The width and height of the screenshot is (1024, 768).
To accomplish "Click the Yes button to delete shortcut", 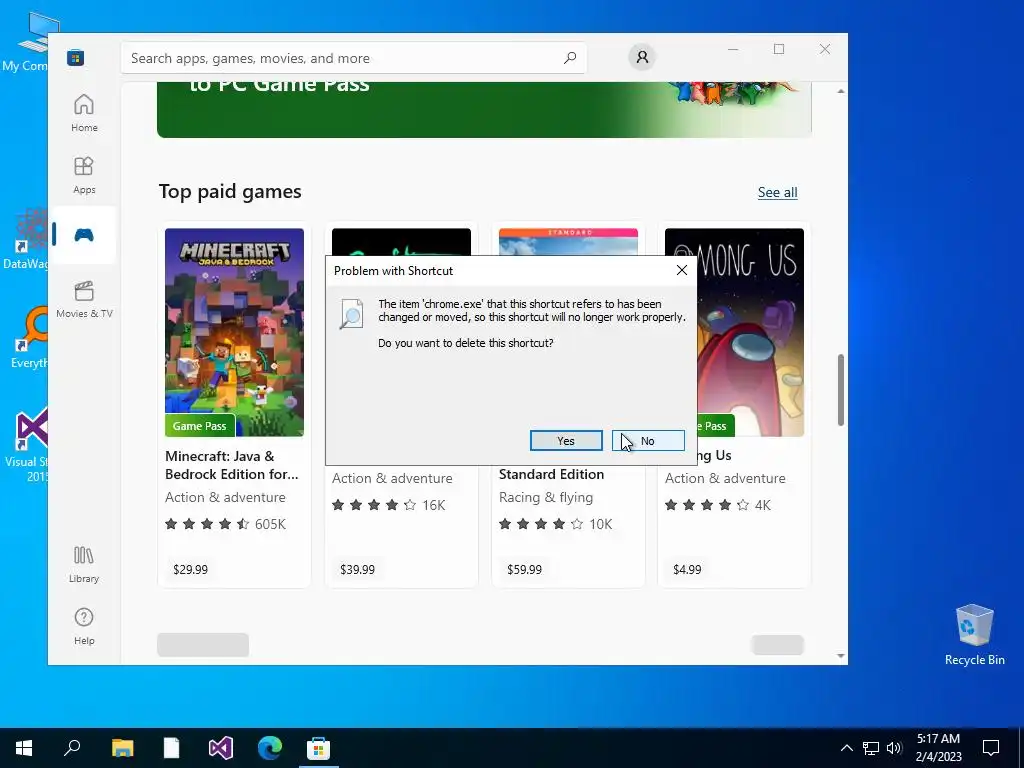I will pos(566,441).
